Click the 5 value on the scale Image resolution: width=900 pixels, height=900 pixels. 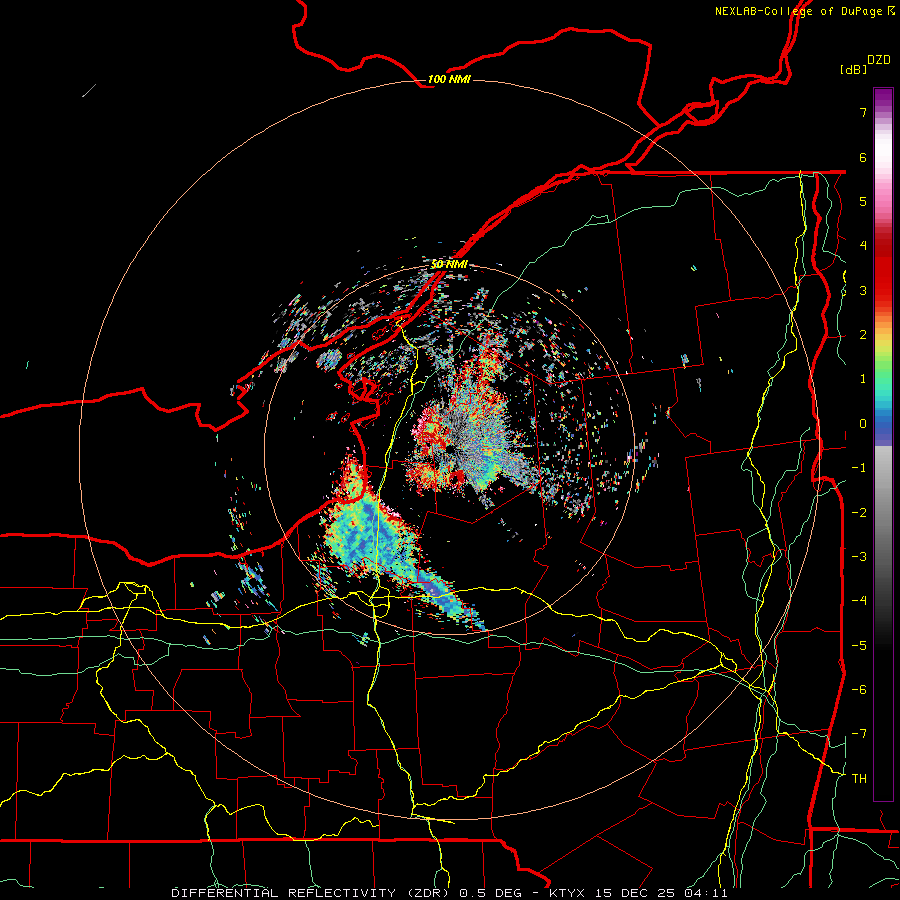point(863,201)
